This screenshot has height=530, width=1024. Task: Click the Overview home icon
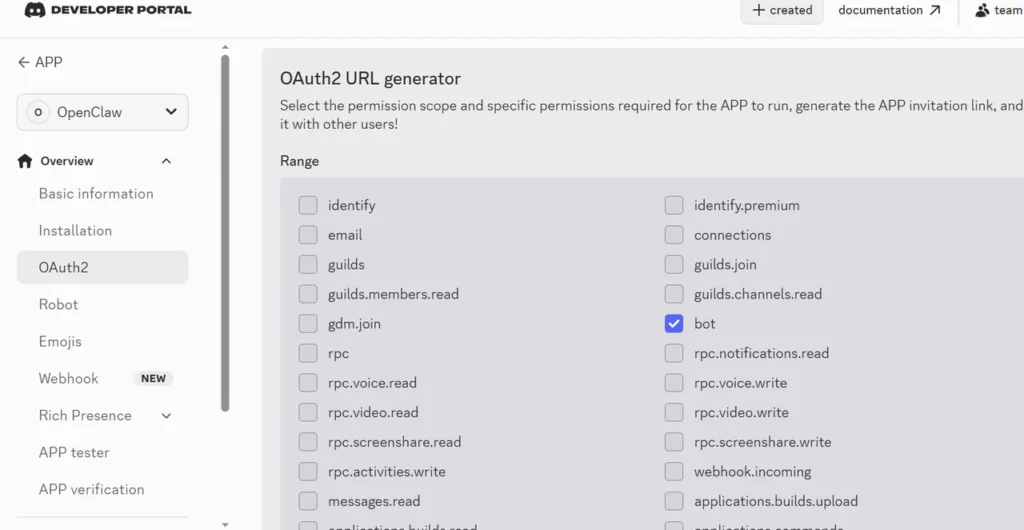point(25,161)
